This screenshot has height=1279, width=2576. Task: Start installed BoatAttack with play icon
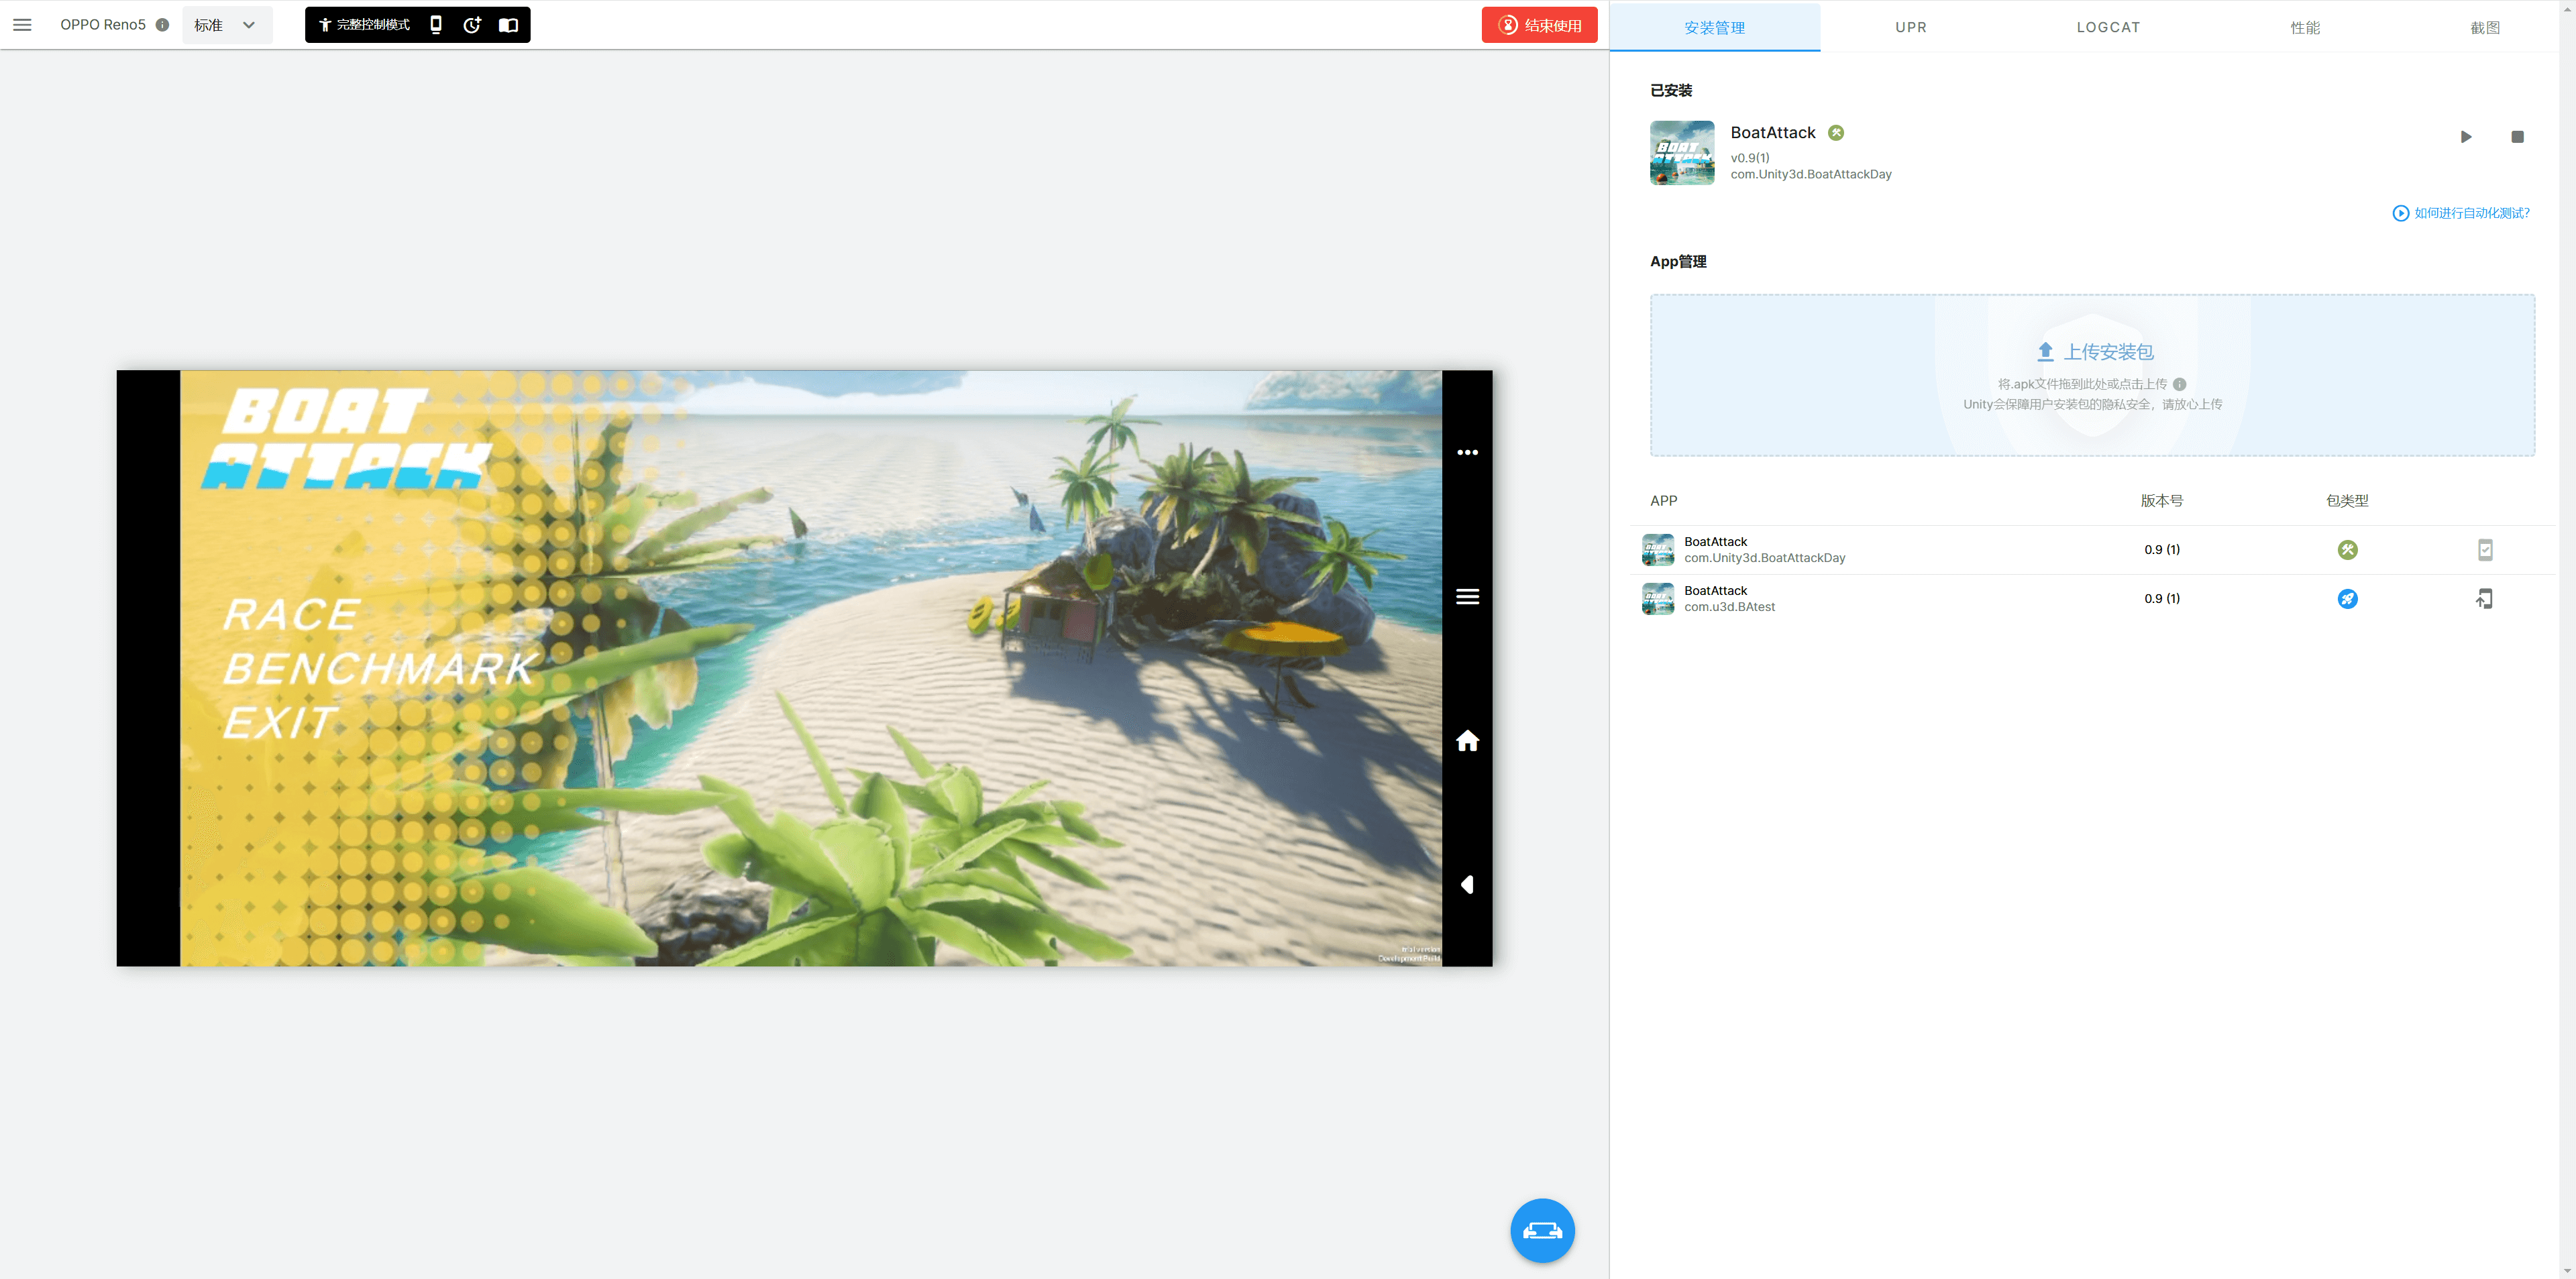click(x=2465, y=137)
